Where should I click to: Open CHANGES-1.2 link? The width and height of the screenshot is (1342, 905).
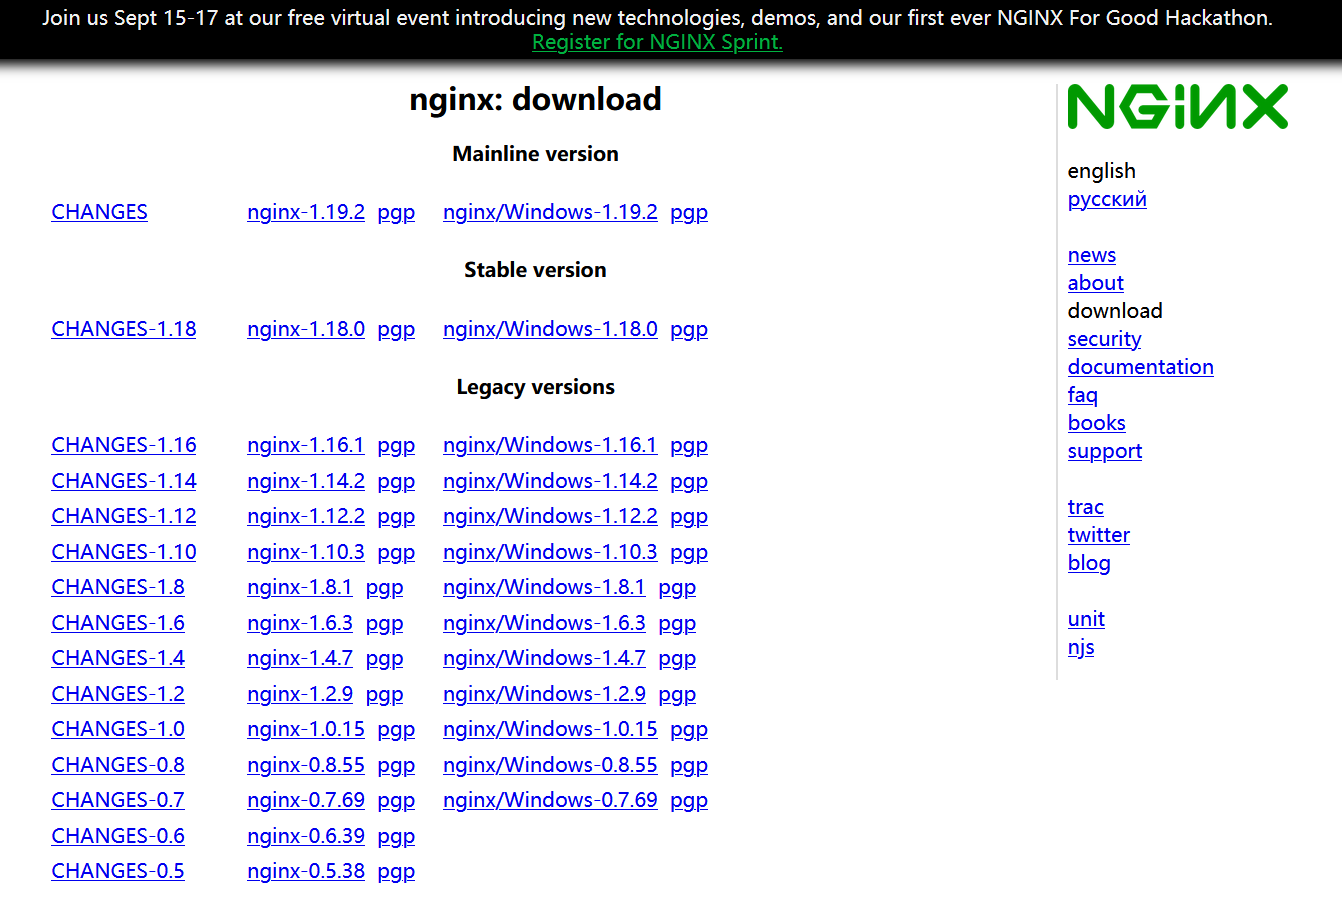(118, 694)
